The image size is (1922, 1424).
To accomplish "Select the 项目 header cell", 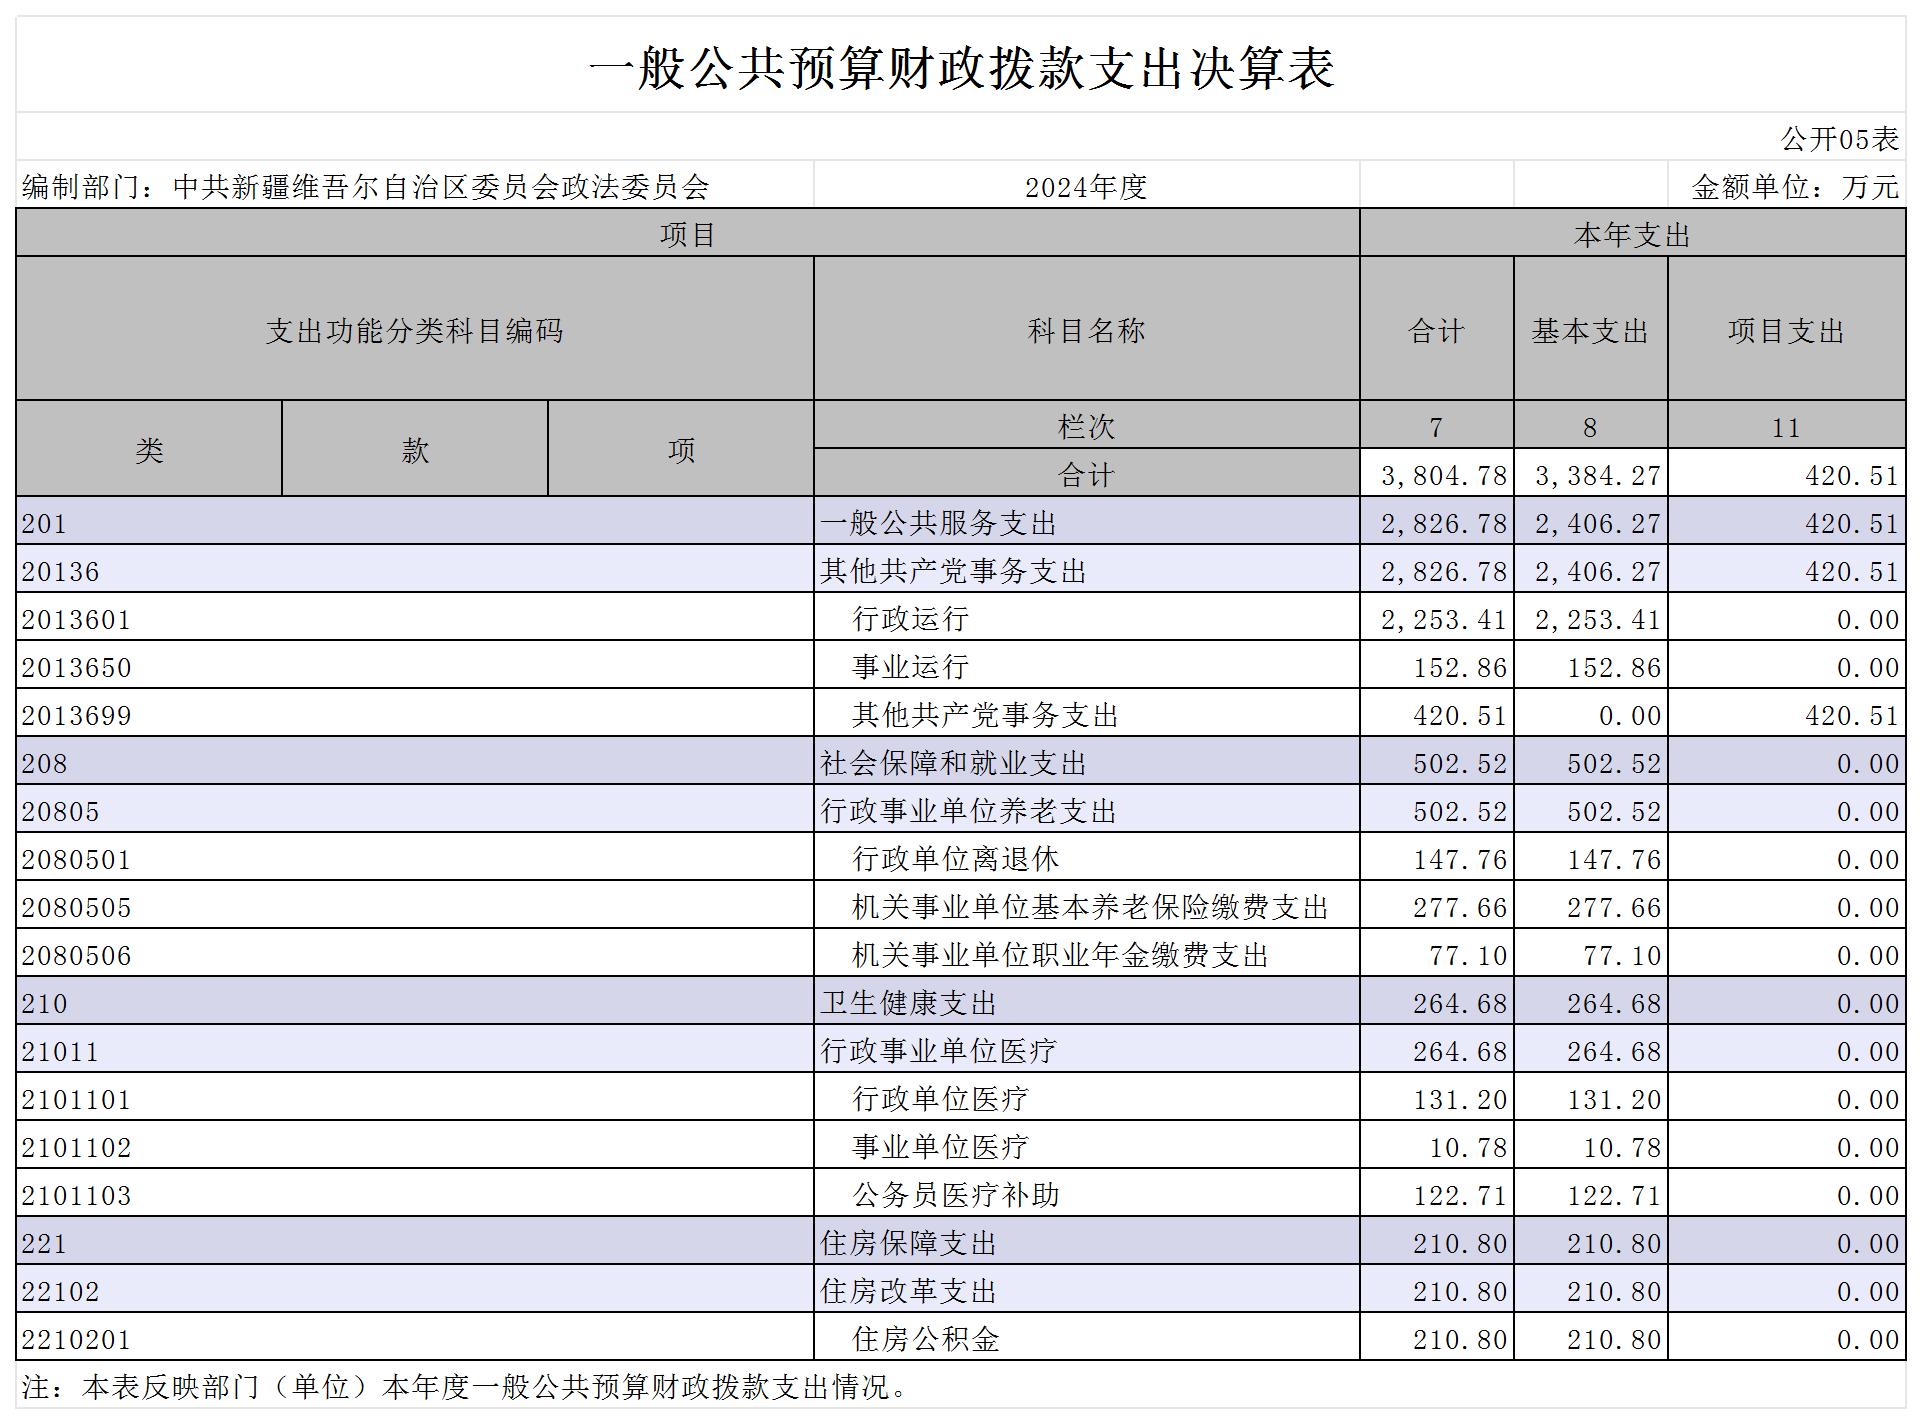I will [687, 234].
